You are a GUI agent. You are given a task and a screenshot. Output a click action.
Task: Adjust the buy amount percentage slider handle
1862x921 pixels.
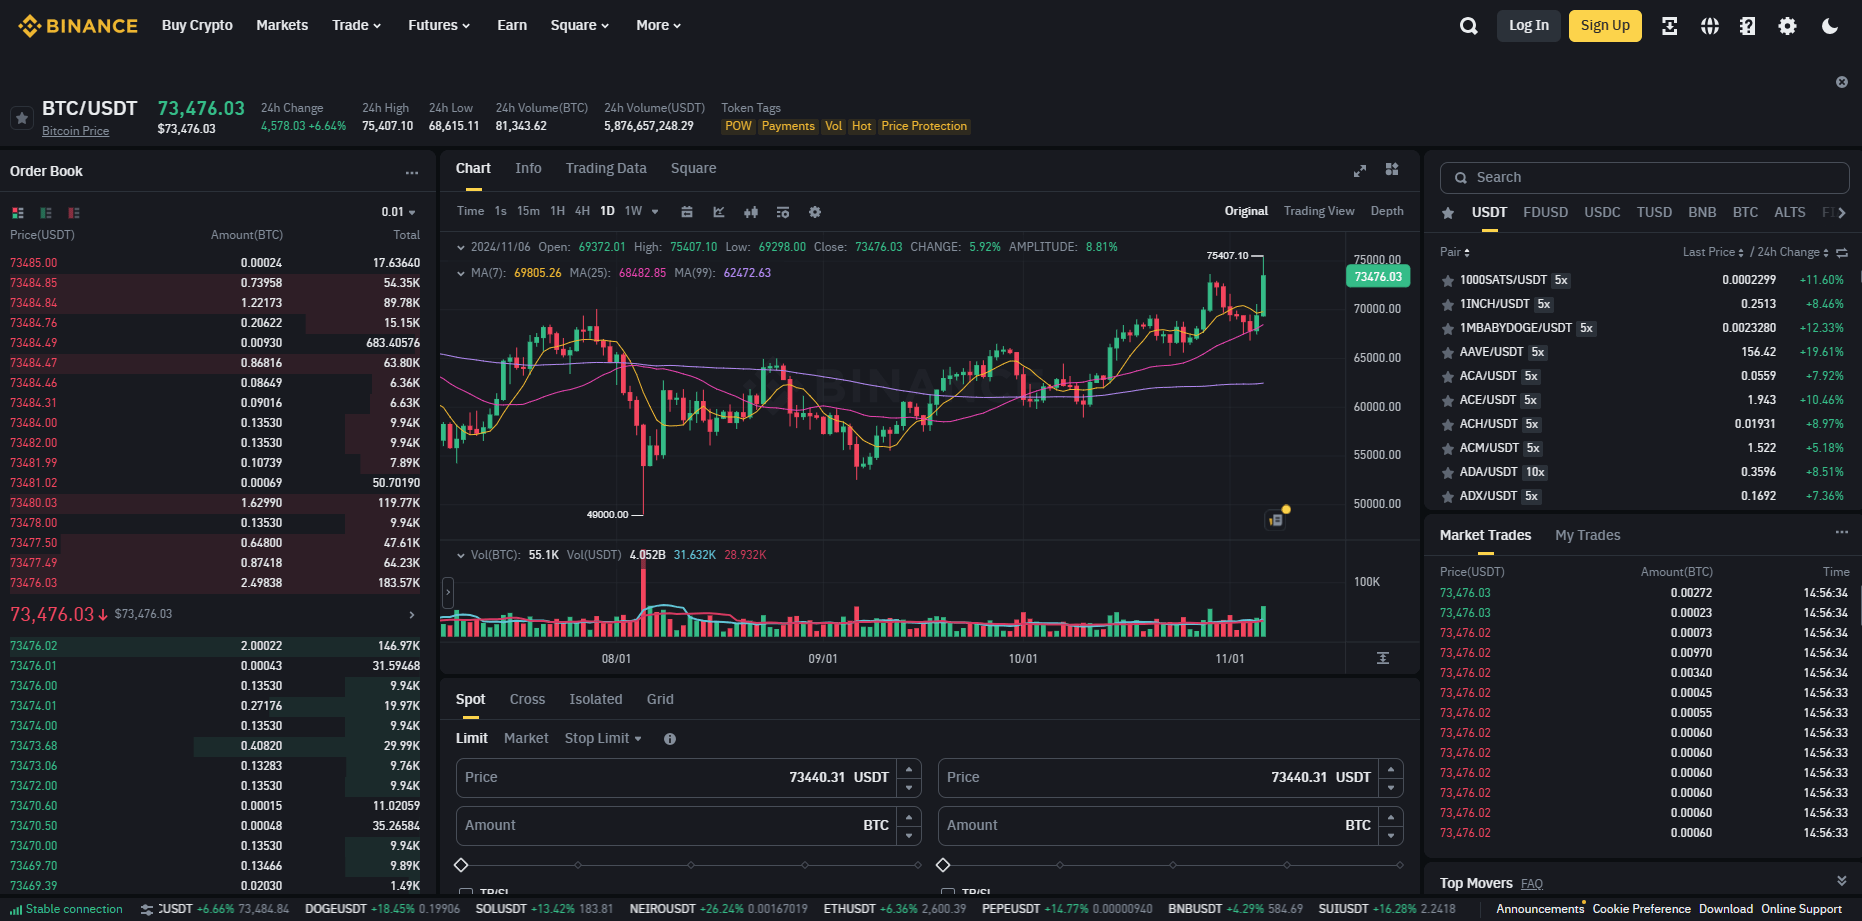point(461,865)
